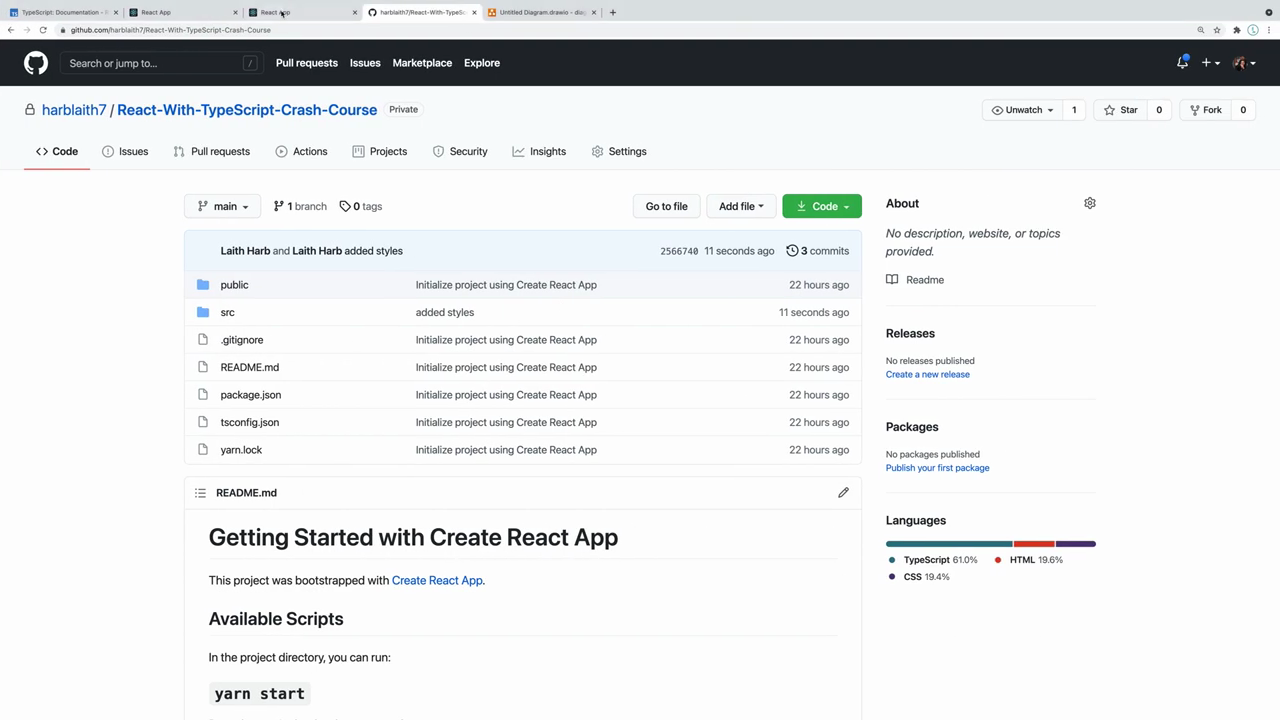Switch to the Issues repository tab
Image resolution: width=1280 pixels, height=720 pixels.
click(125, 151)
